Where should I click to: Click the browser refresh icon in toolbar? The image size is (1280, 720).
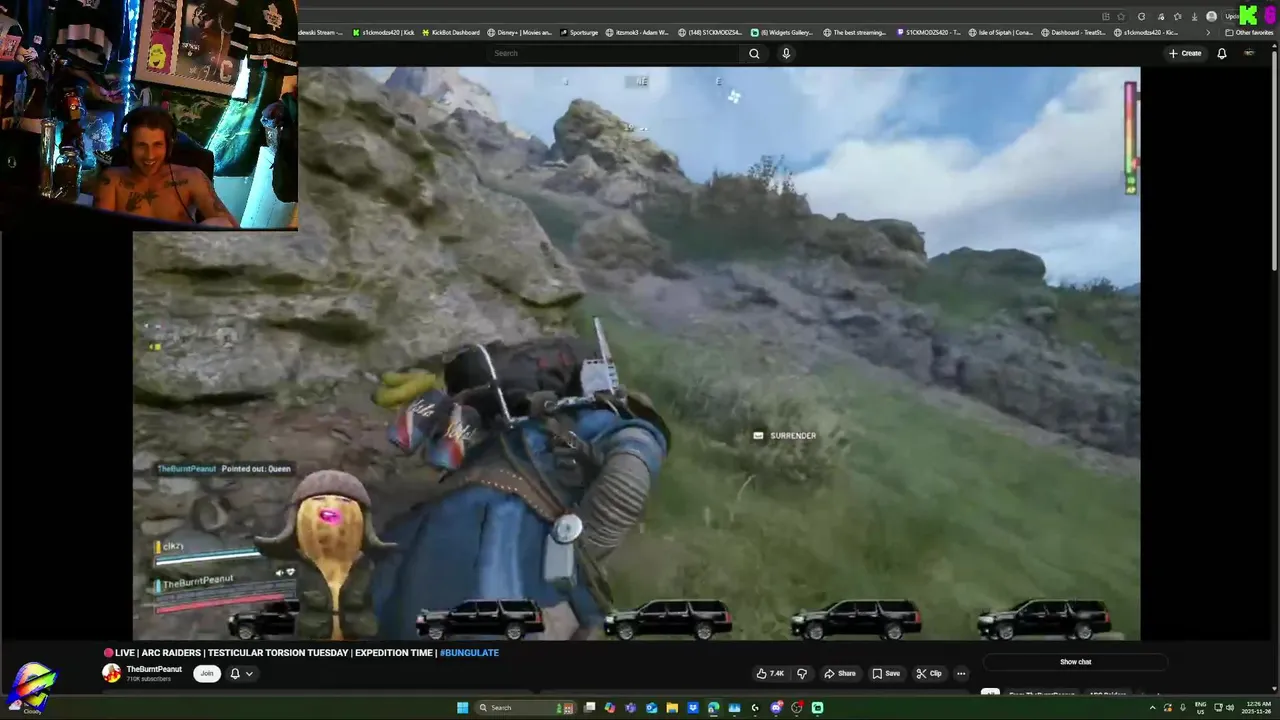click(x=1141, y=16)
